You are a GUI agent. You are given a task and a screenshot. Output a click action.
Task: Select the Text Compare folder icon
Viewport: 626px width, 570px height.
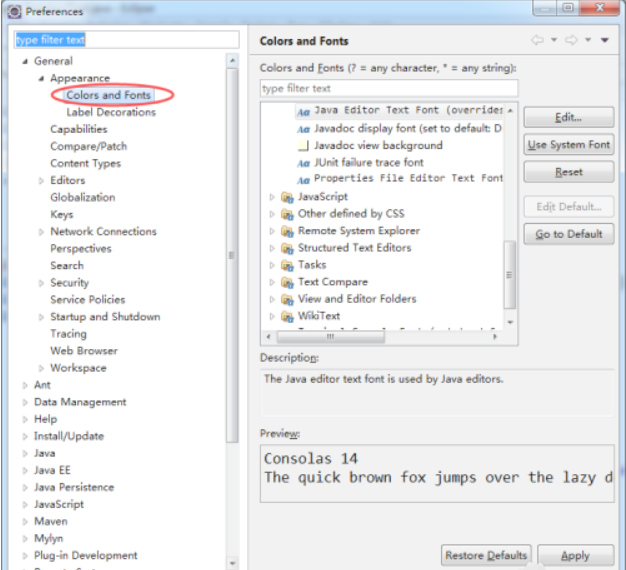288,282
